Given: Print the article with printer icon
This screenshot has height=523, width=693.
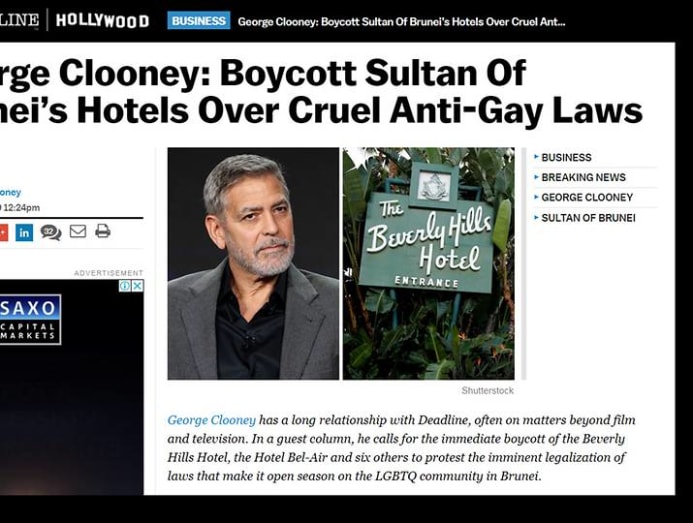Looking at the screenshot, I should 103,231.
